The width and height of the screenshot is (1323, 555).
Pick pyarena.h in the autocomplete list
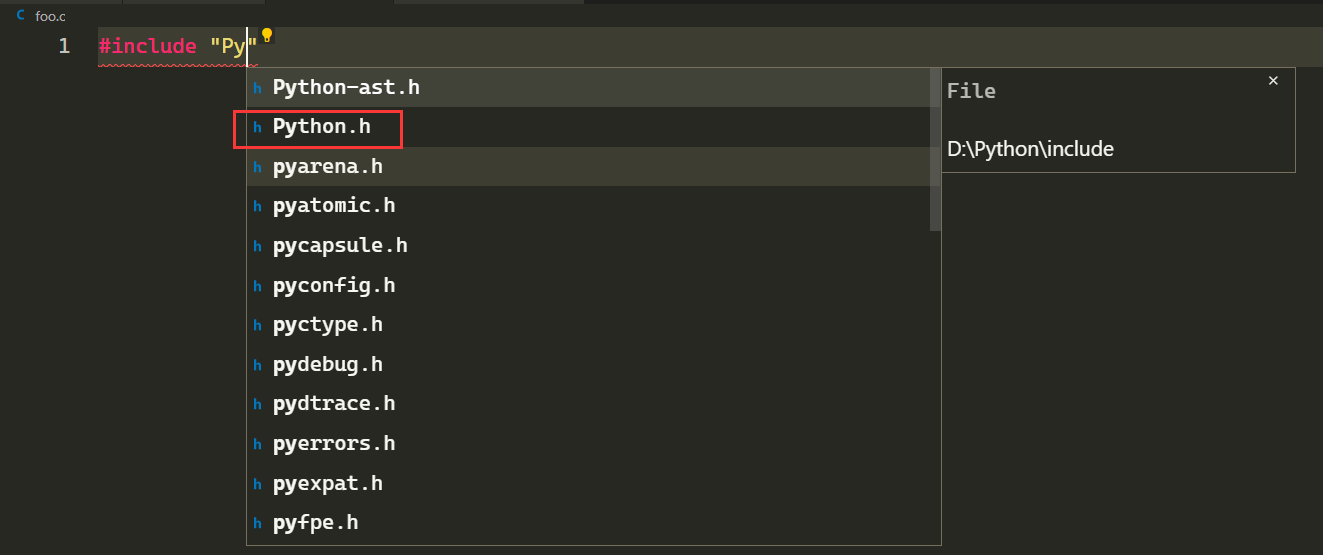(327, 167)
